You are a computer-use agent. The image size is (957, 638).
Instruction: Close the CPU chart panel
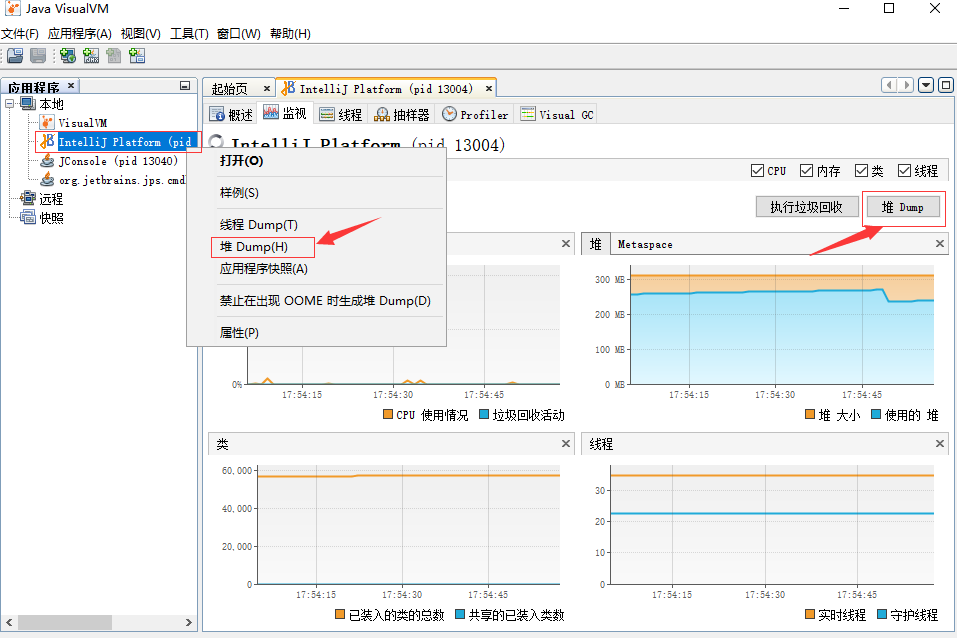pyautogui.click(x=566, y=244)
